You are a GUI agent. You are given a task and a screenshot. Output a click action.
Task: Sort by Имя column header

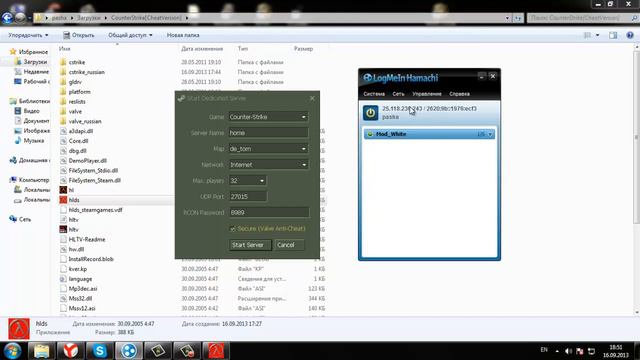64,49
